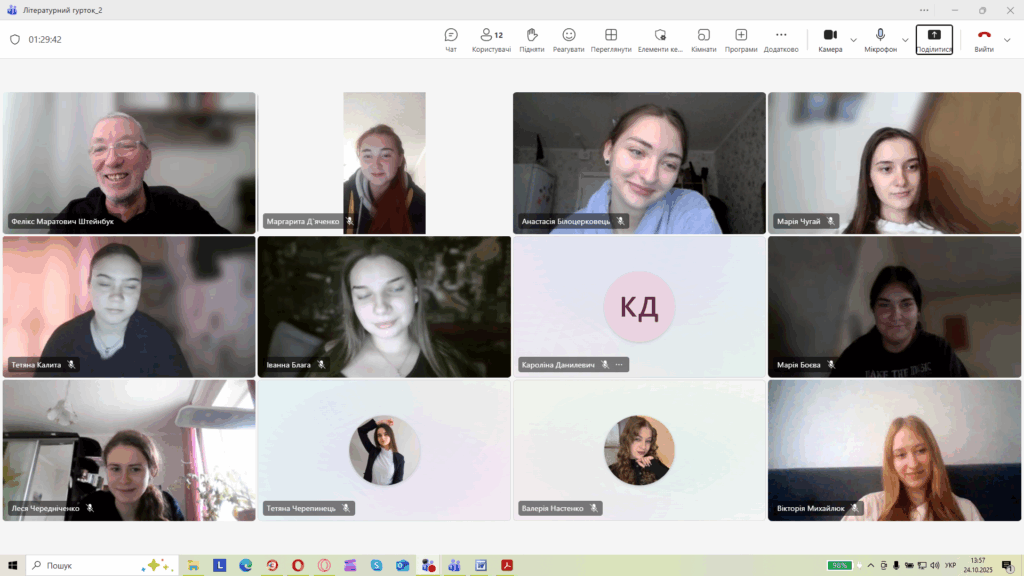Select Фелікс Маратович Штейнбук video tile
1024x576 pixels.
[x=129, y=160]
